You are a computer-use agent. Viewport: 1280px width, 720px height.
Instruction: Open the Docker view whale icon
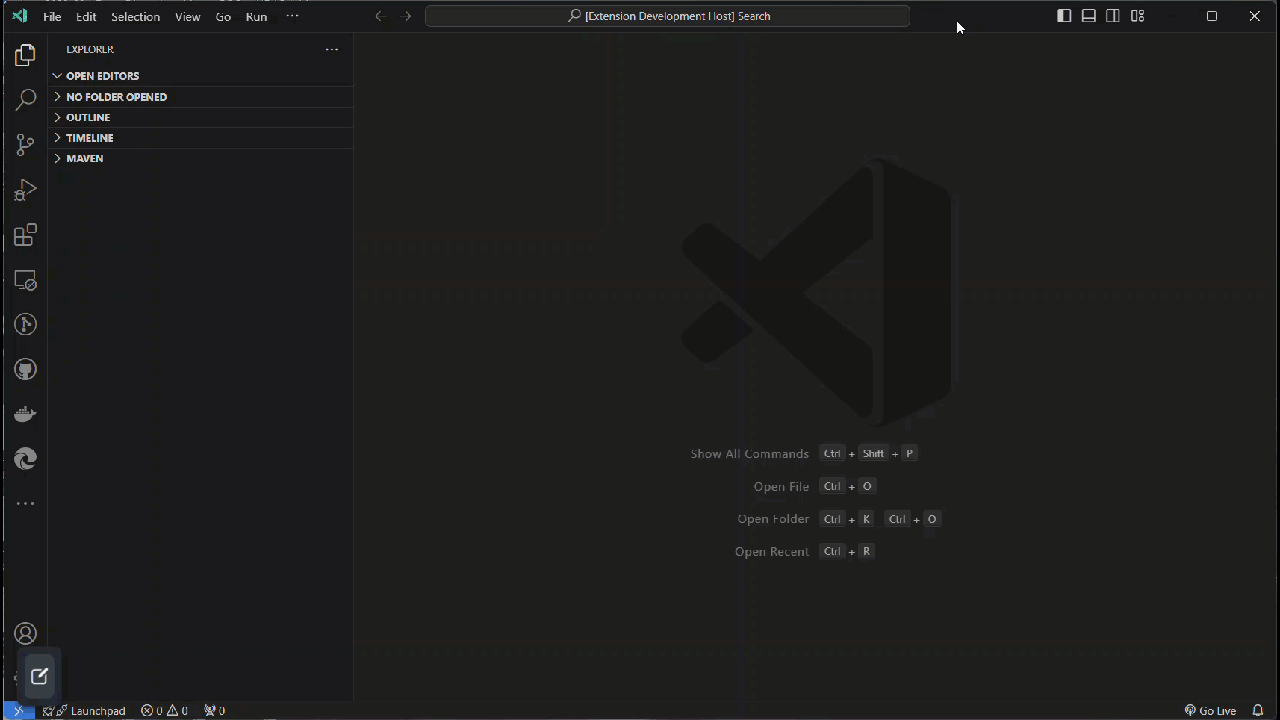tap(25, 414)
